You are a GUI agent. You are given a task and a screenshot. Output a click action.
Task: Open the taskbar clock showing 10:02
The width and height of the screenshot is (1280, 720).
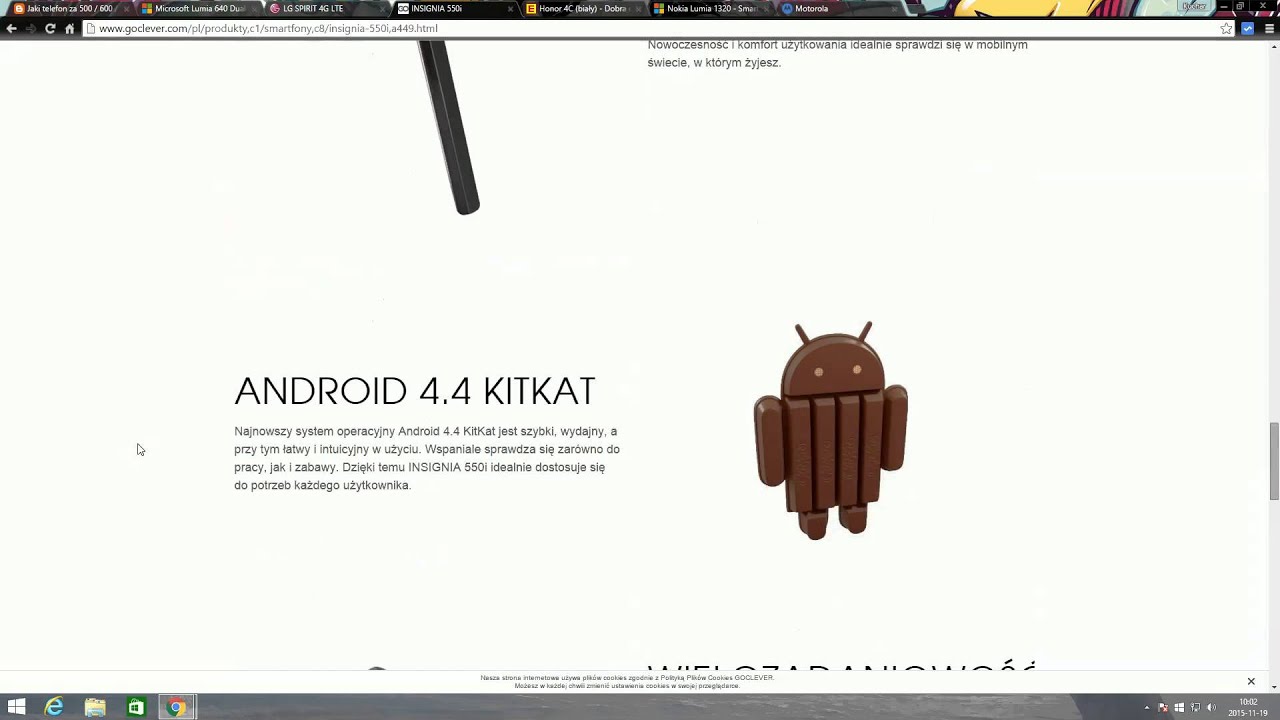(1247, 707)
